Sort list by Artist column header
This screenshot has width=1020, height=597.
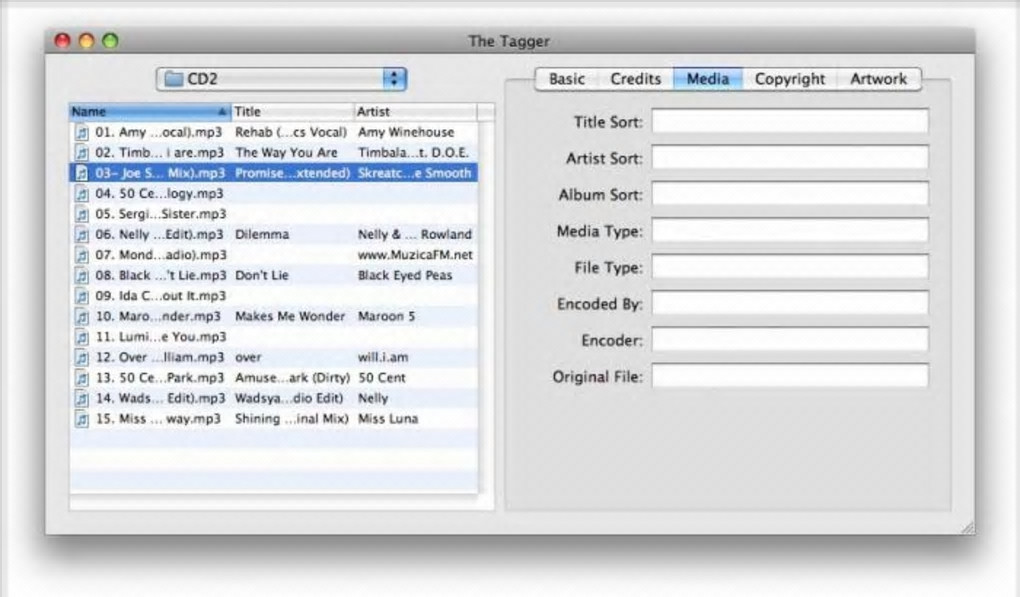[416, 112]
